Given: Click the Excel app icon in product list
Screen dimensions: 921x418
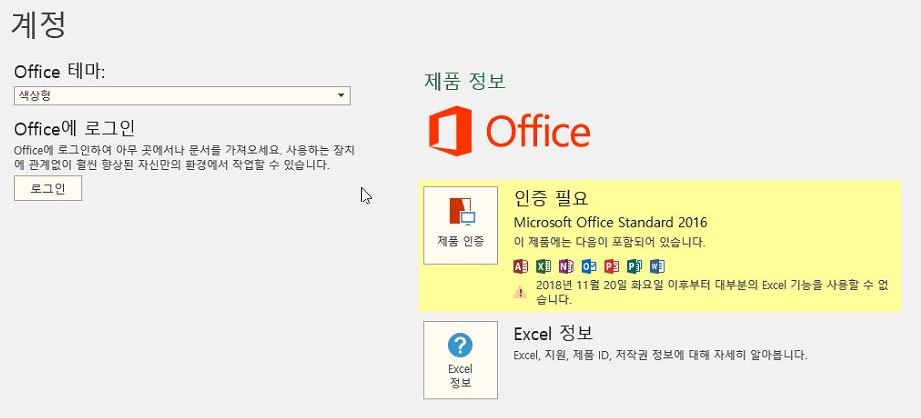Looking at the screenshot, I should click(543, 267).
